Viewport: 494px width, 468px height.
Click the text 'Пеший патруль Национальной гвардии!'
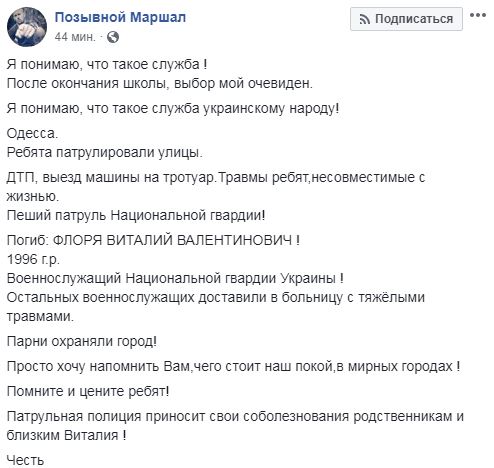point(136,215)
